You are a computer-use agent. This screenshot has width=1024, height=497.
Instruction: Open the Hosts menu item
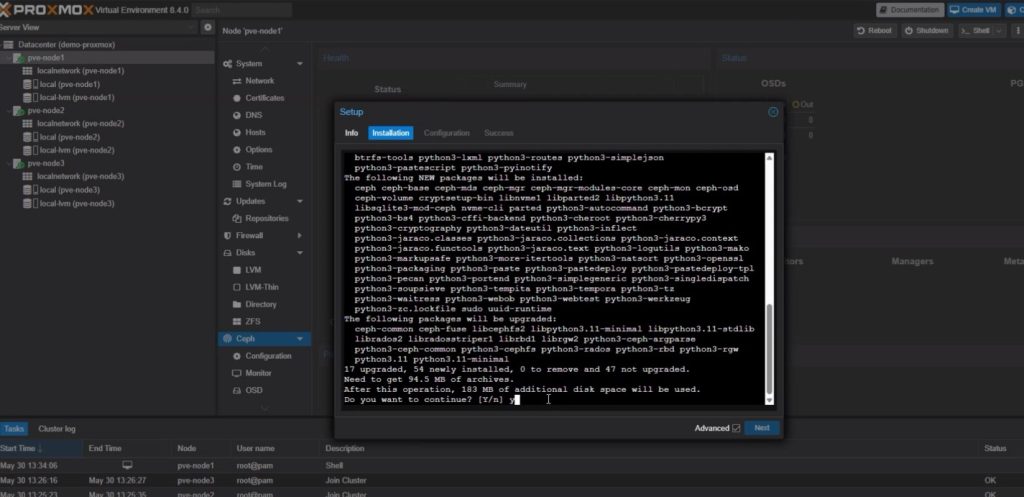(x=255, y=132)
